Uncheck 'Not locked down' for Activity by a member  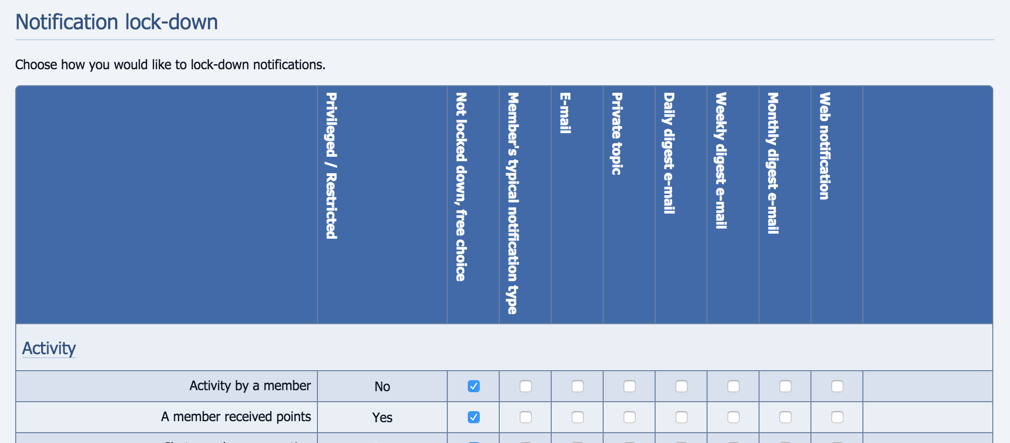click(x=473, y=386)
